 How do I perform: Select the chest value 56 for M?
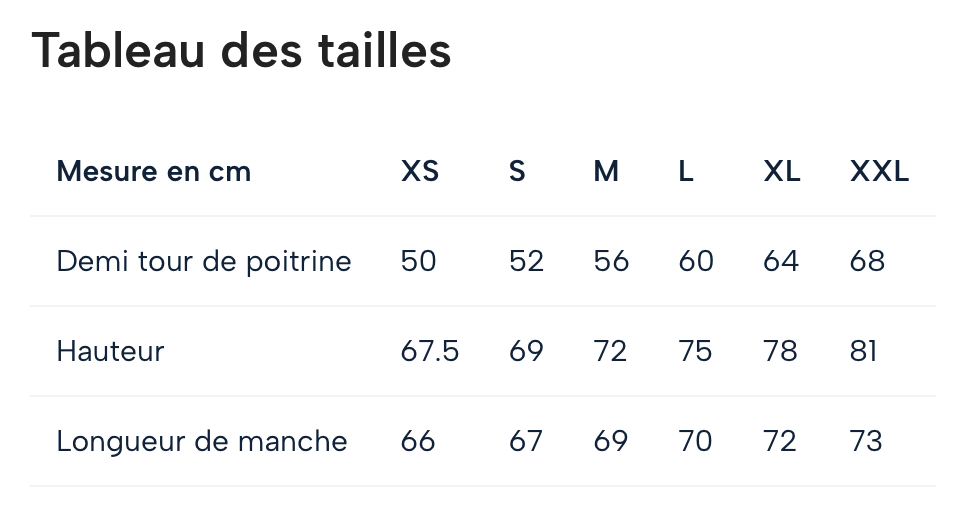coord(611,262)
